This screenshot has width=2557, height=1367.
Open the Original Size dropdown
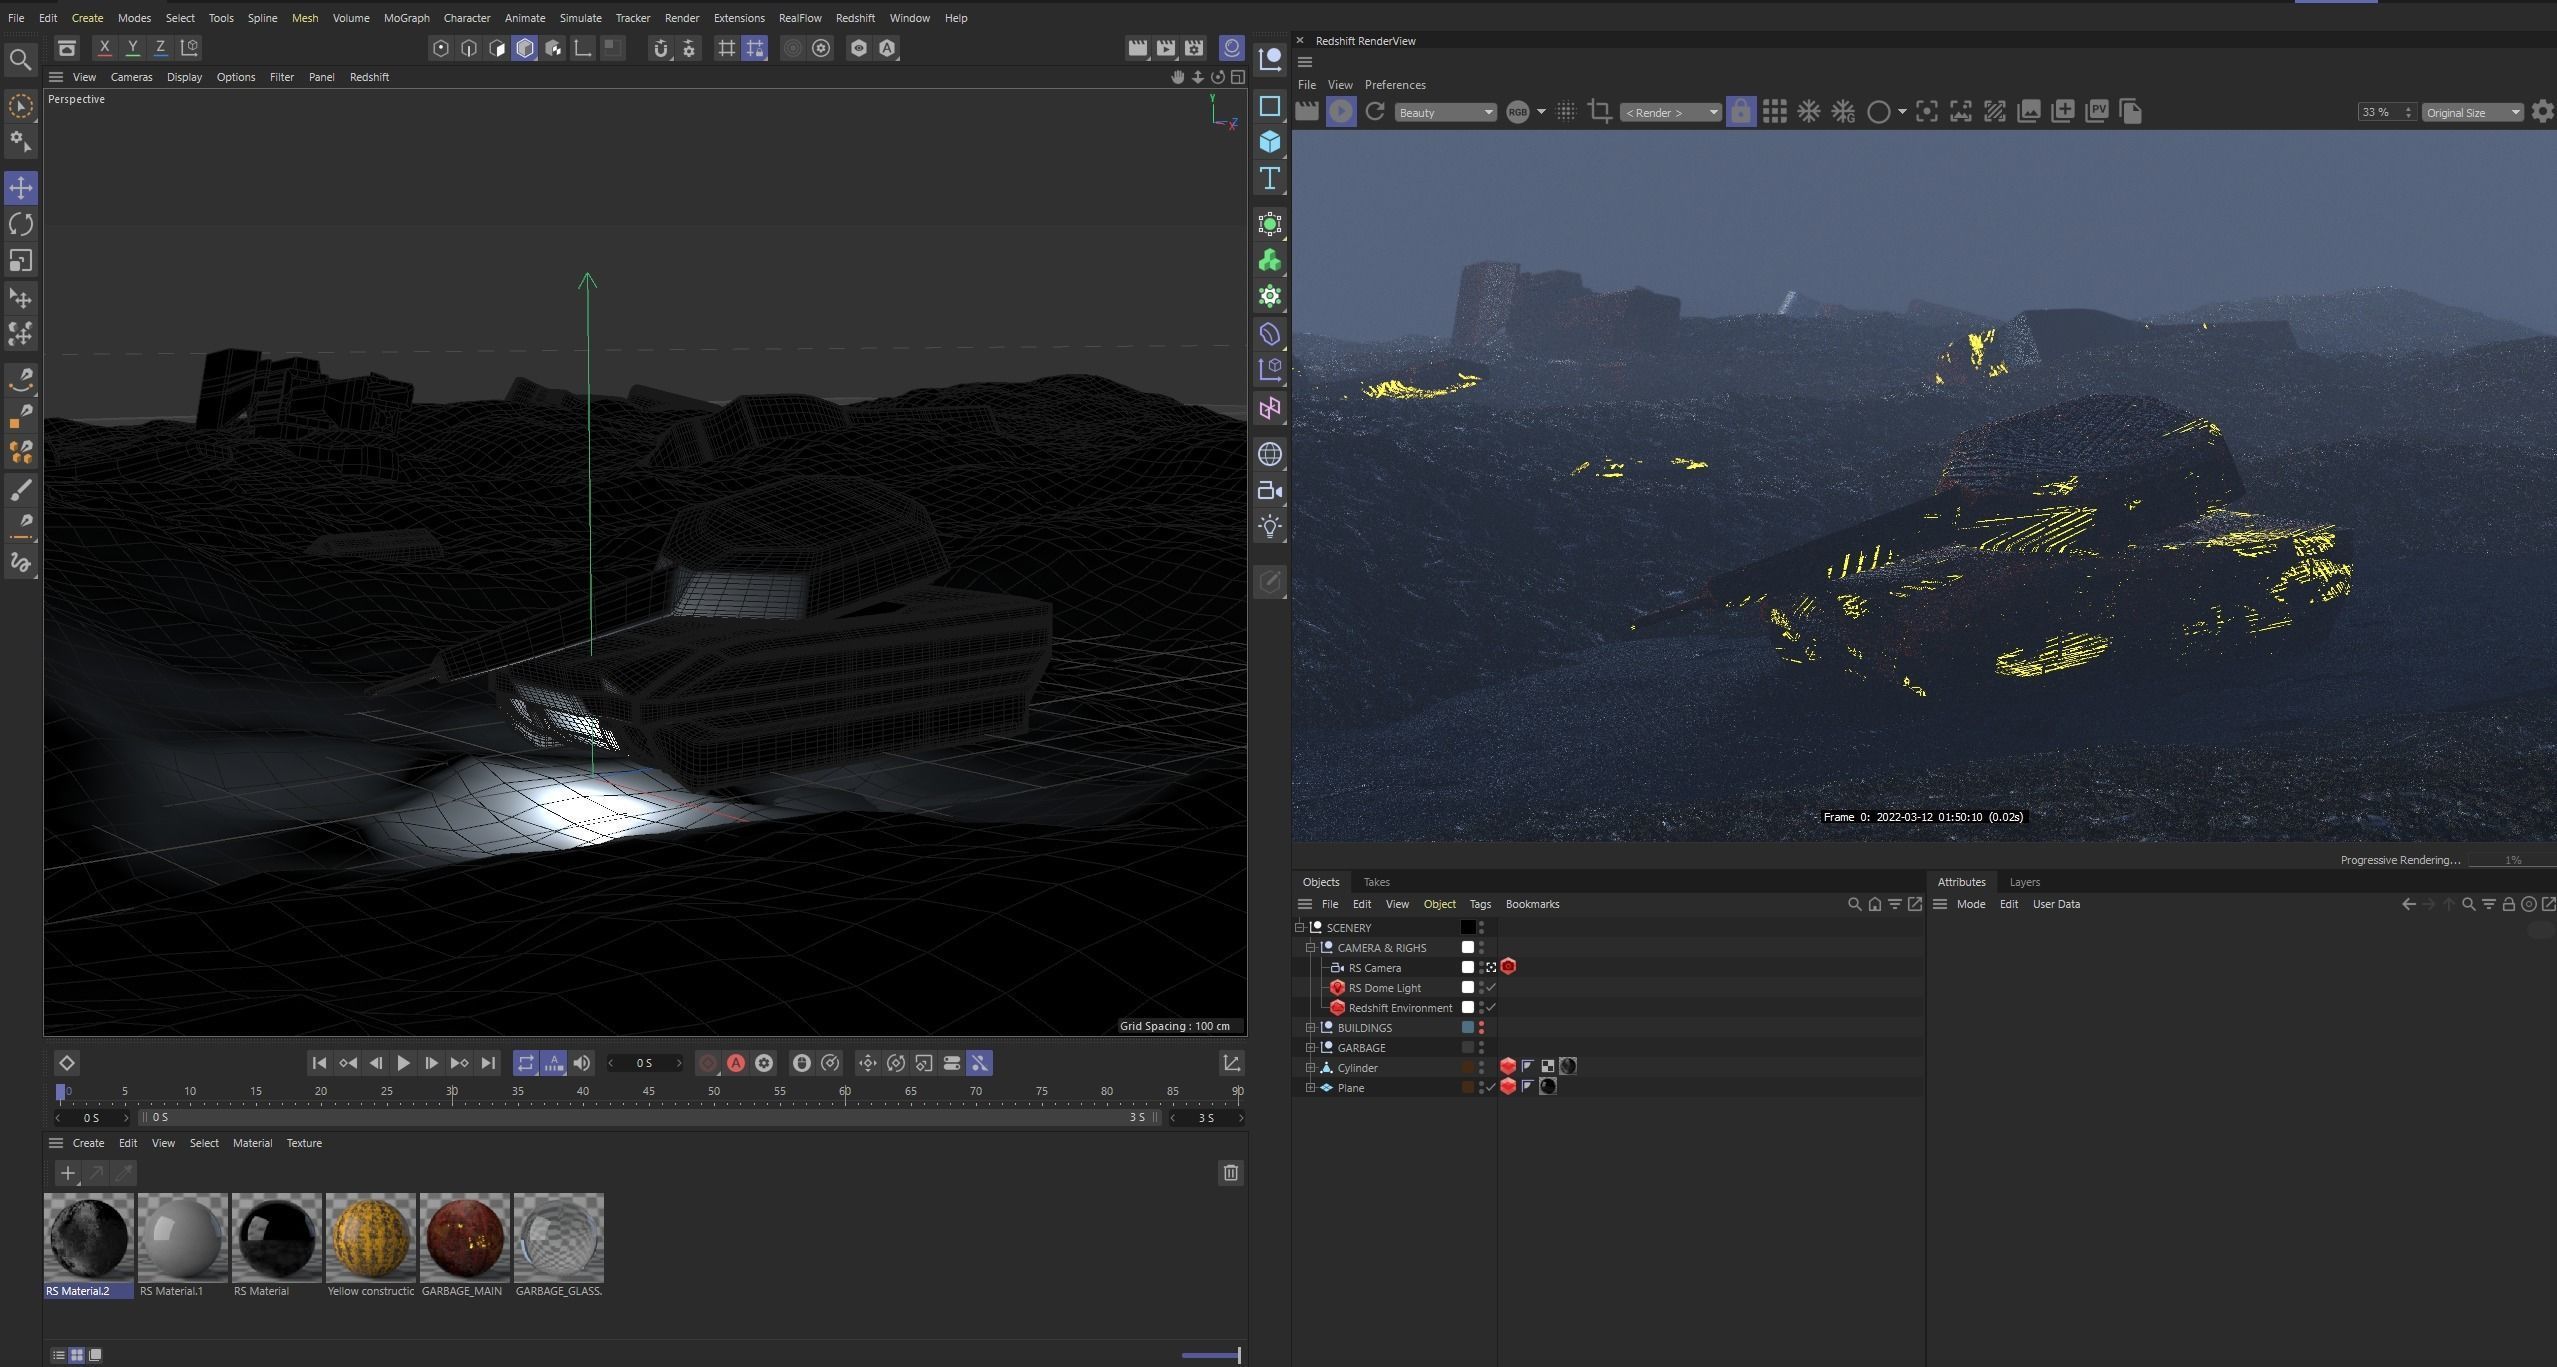tap(2471, 112)
